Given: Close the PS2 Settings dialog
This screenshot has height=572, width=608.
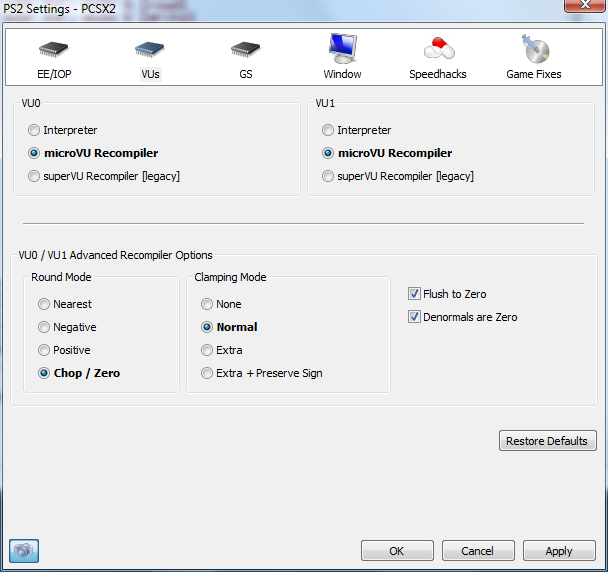Looking at the screenshot, I should coord(585,5).
